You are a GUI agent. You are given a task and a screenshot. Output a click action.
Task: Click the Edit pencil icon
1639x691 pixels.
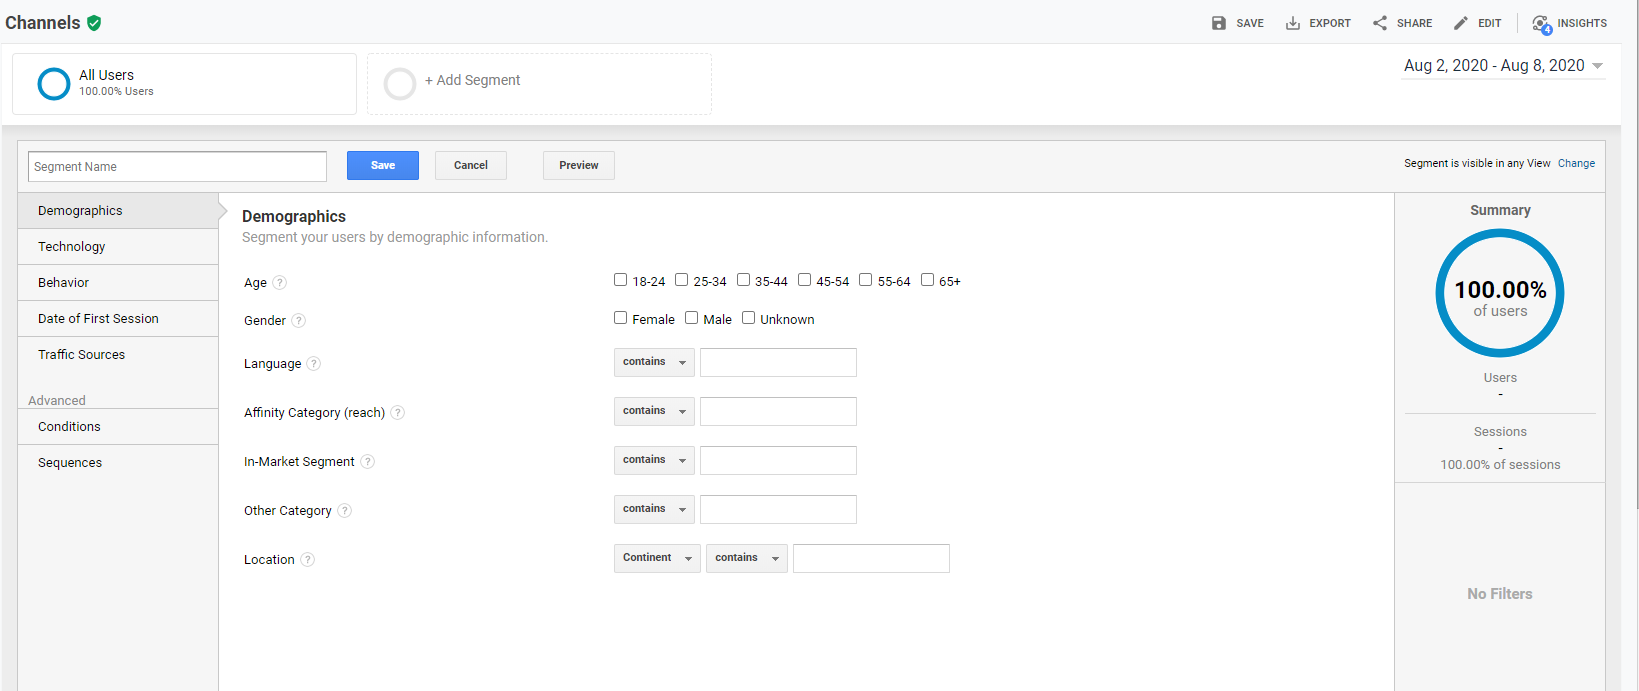(1461, 23)
